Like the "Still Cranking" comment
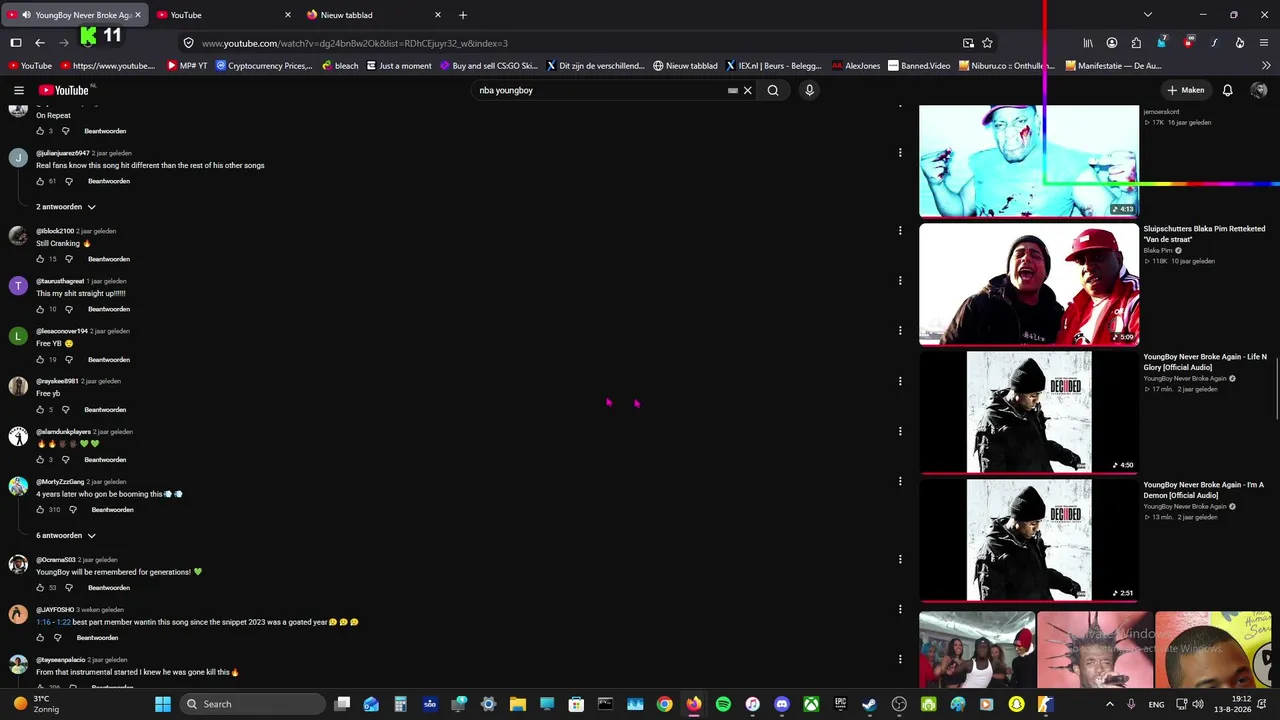The image size is (1280, 720). click(x=40, y=259)
